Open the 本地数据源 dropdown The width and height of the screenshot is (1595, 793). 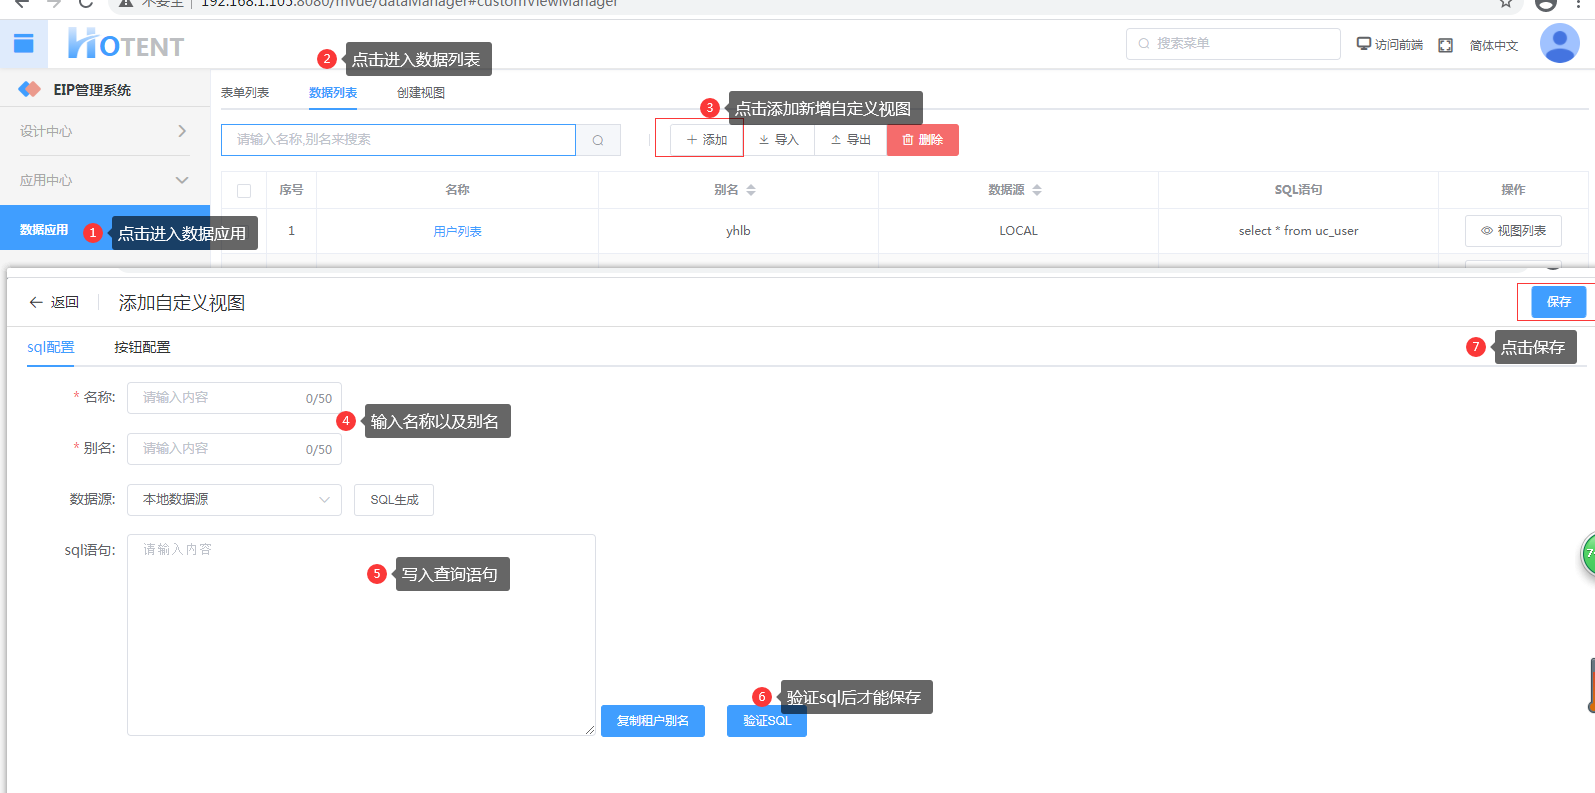(x=234, y=500)
